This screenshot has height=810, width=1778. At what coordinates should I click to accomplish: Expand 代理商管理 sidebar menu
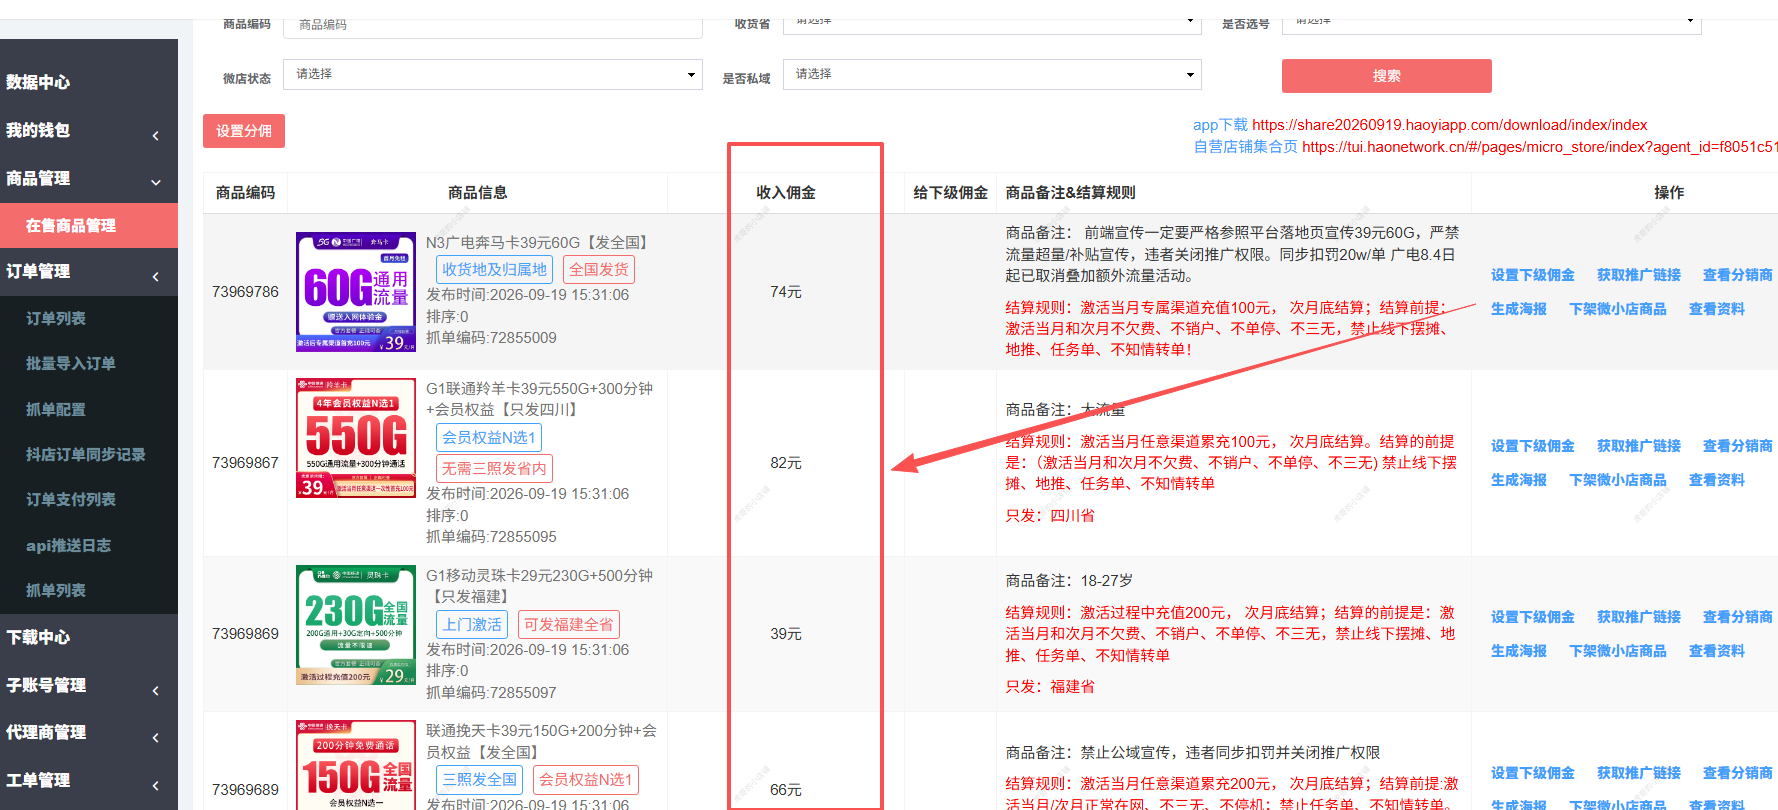pyautogui.click(x=89, y=732)
